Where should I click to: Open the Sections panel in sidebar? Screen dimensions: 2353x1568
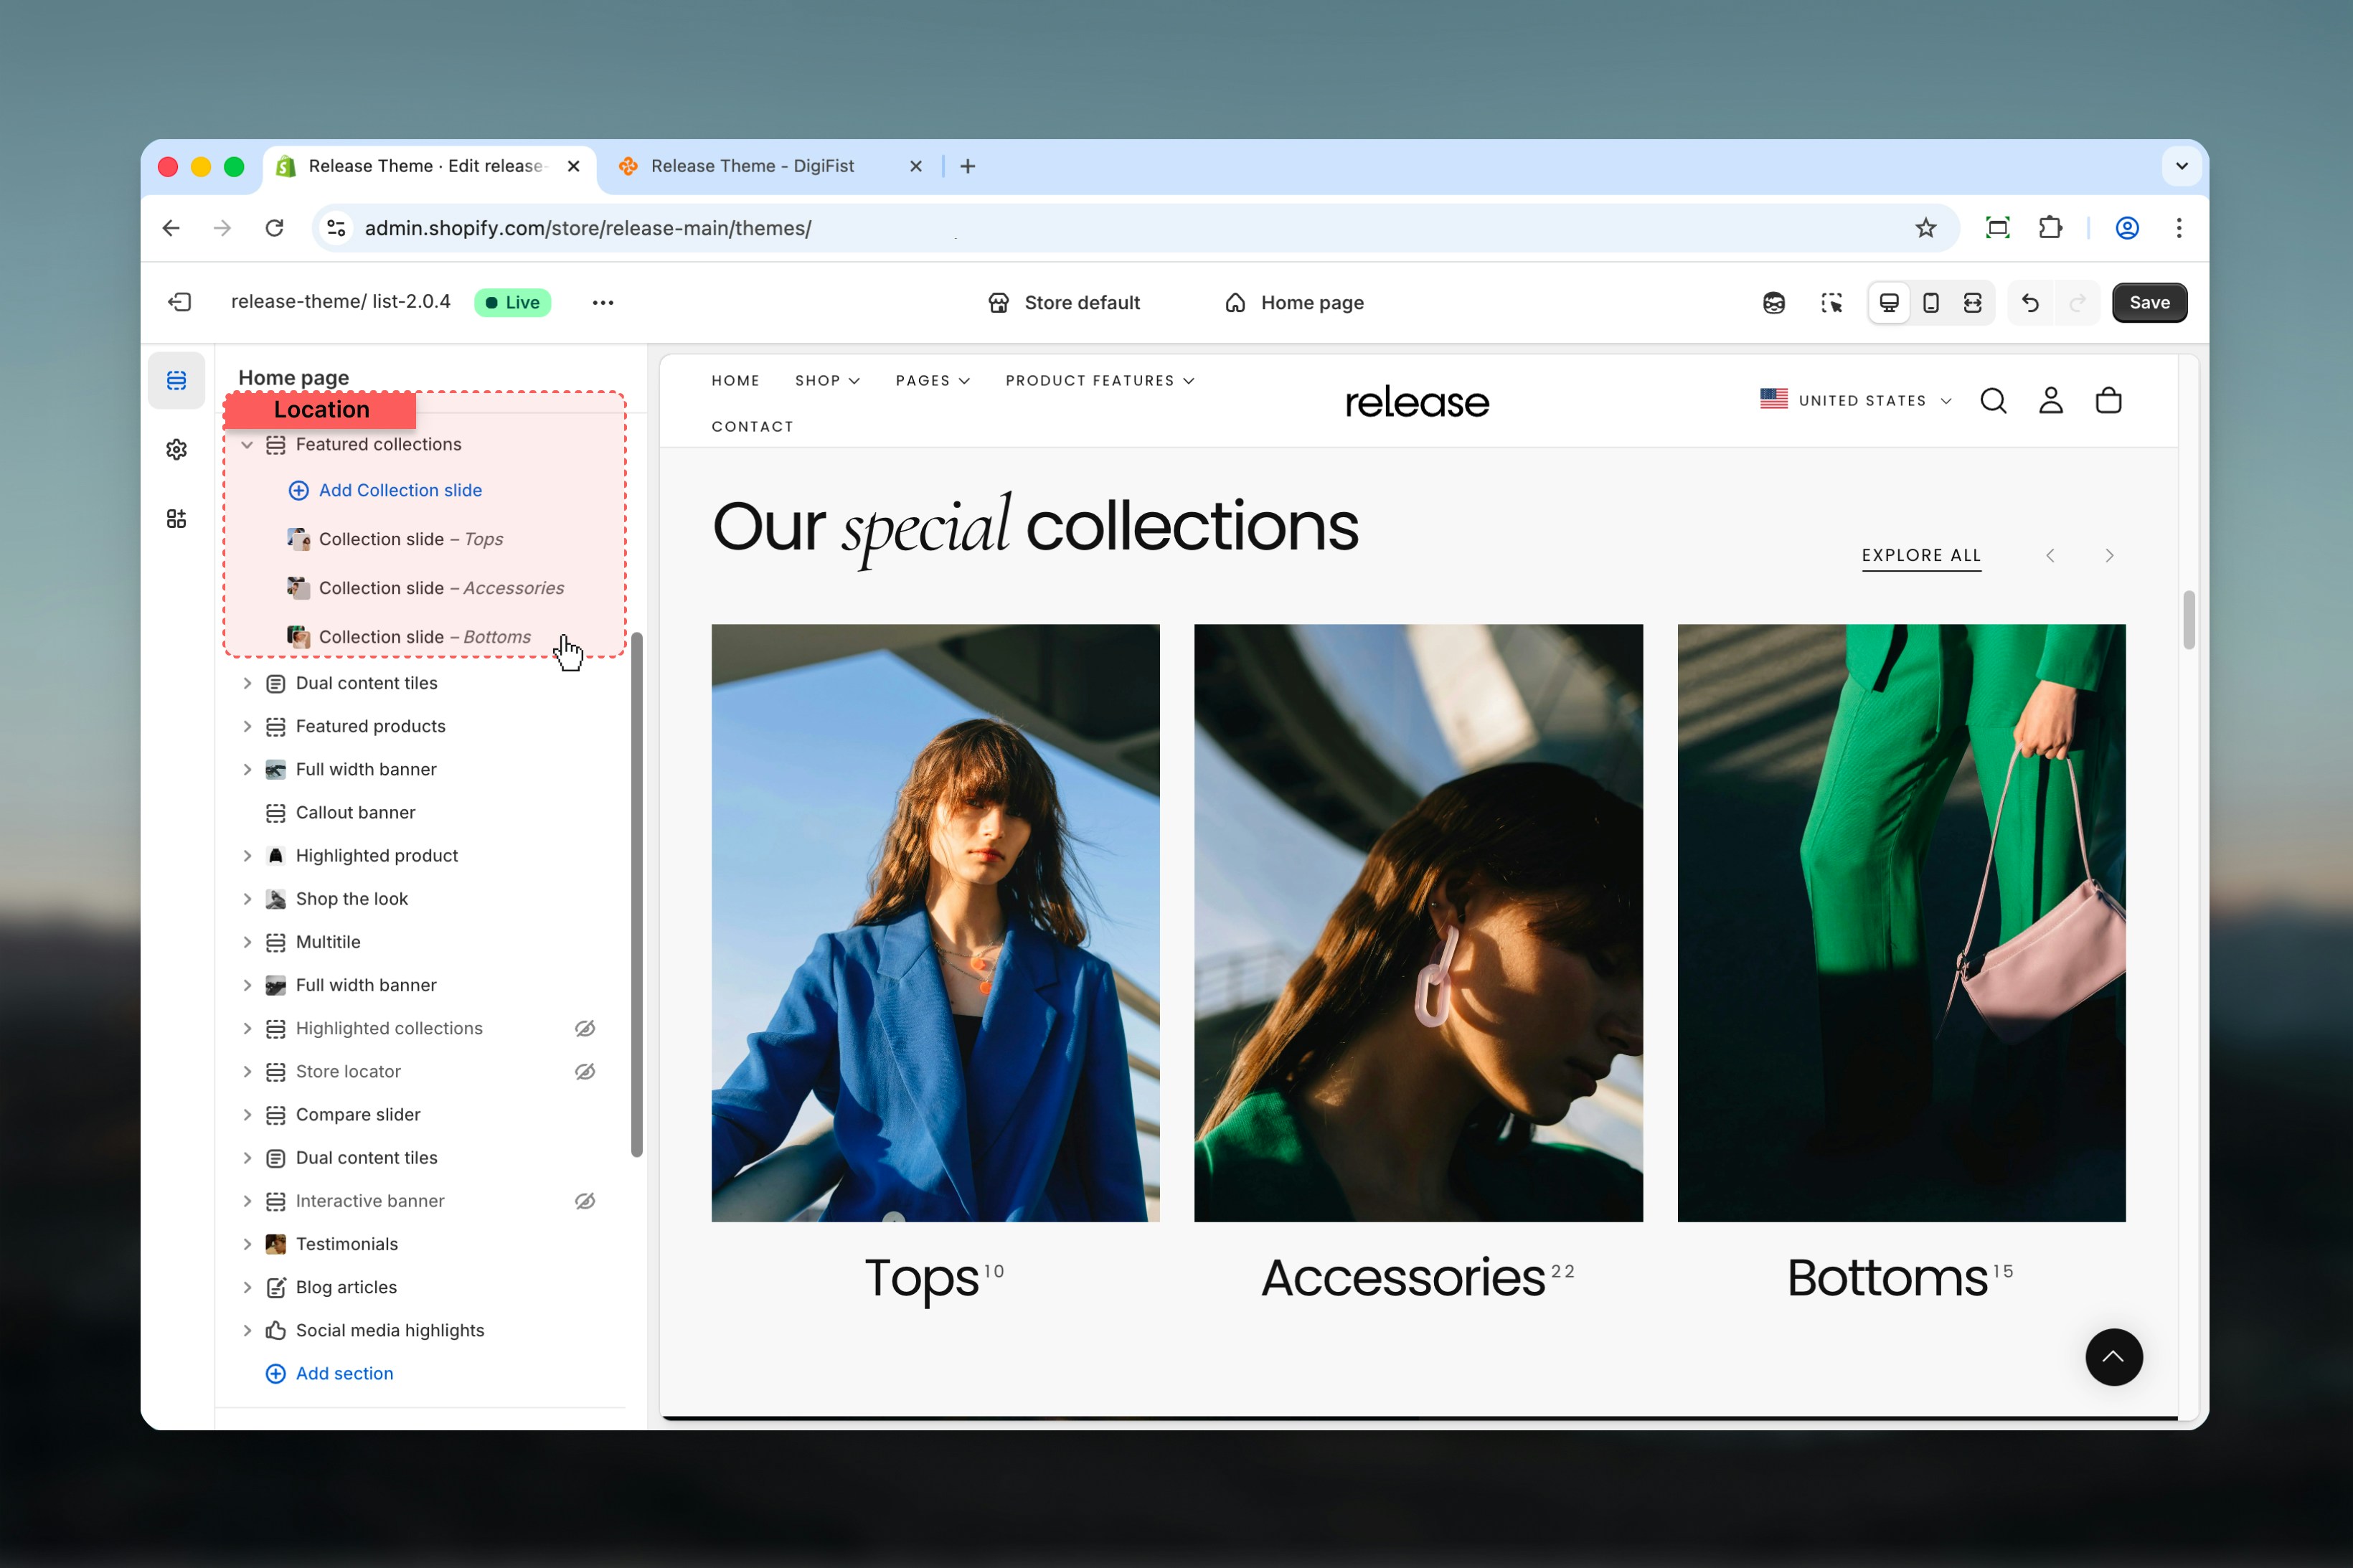pos(177,380)
